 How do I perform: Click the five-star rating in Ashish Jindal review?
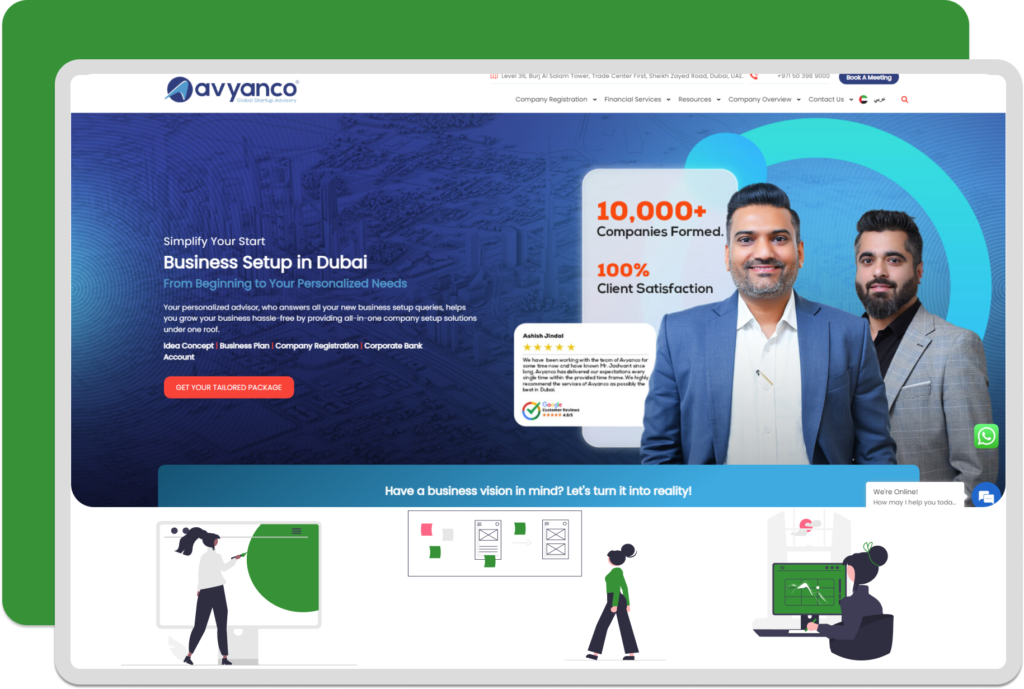click(x=549, y=347)
